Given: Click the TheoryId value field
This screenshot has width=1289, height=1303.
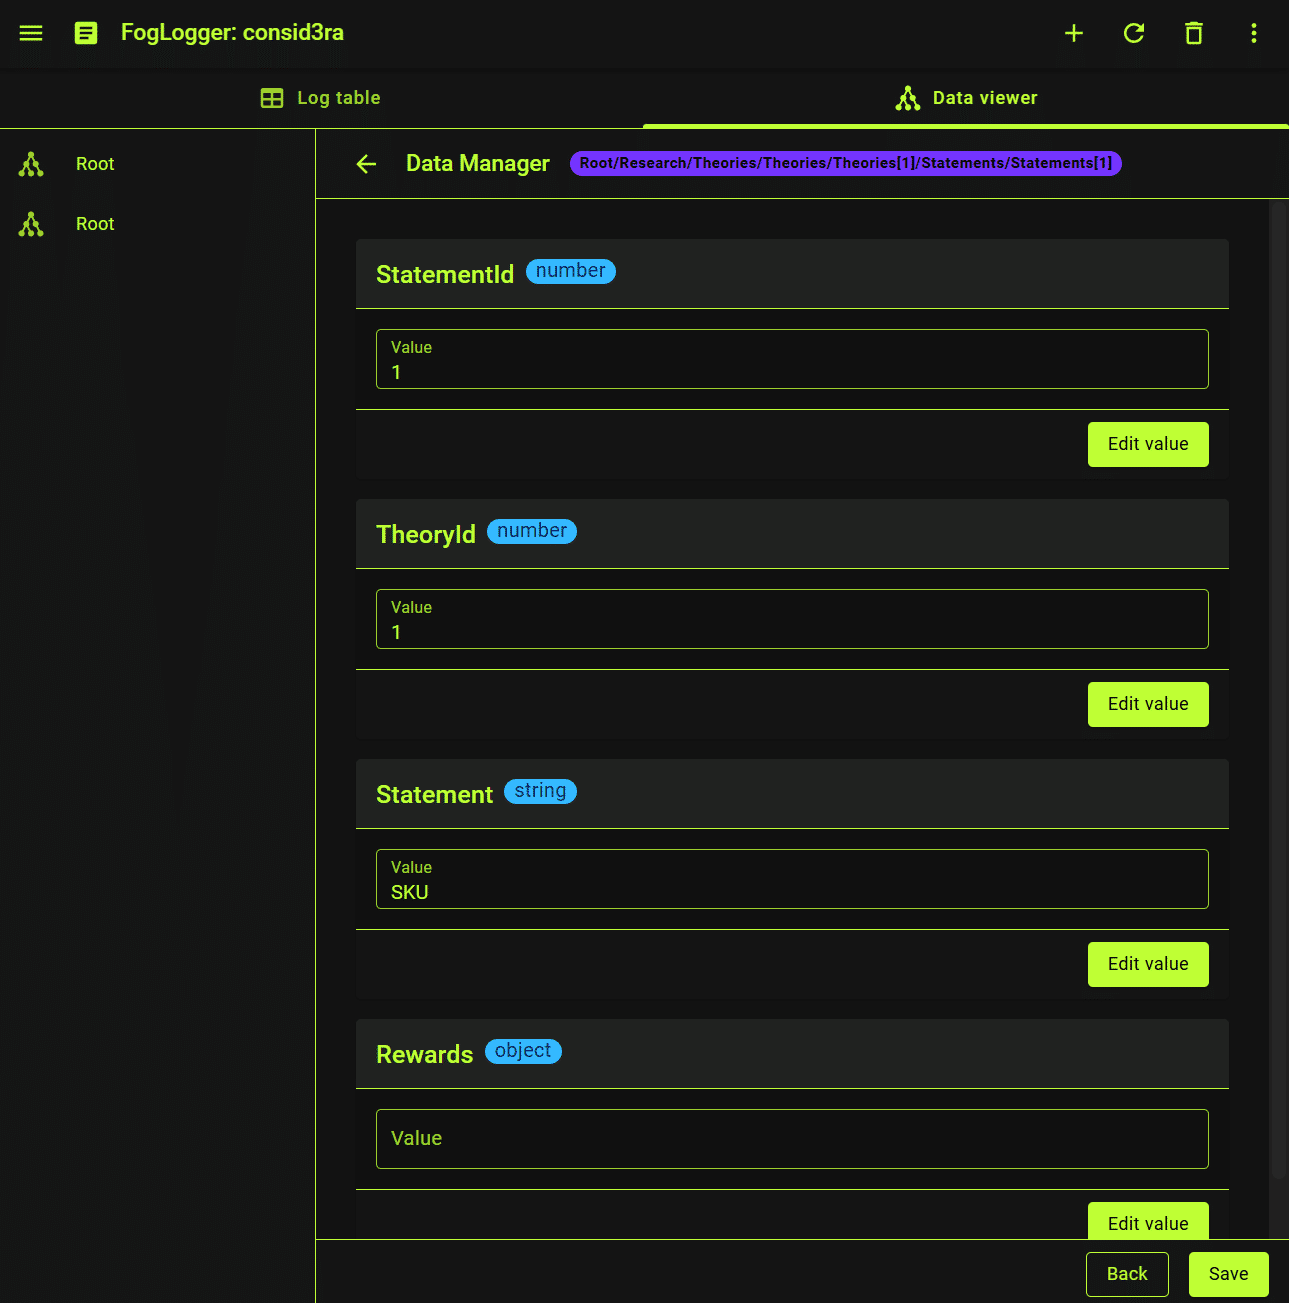Looking at the screenshot, I should [x=792, y=619].
